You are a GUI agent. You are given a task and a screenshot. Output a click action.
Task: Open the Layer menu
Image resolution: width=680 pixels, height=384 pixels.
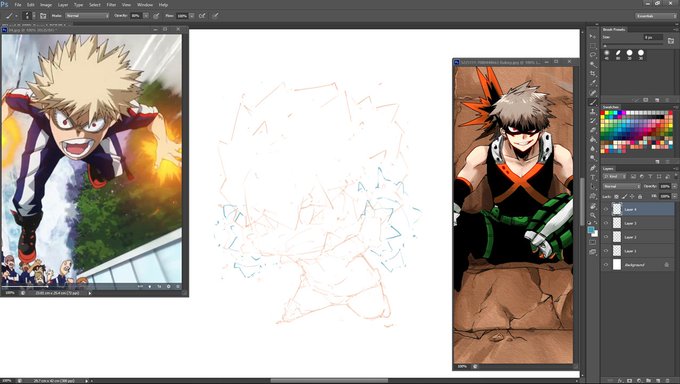coord(63,5)
